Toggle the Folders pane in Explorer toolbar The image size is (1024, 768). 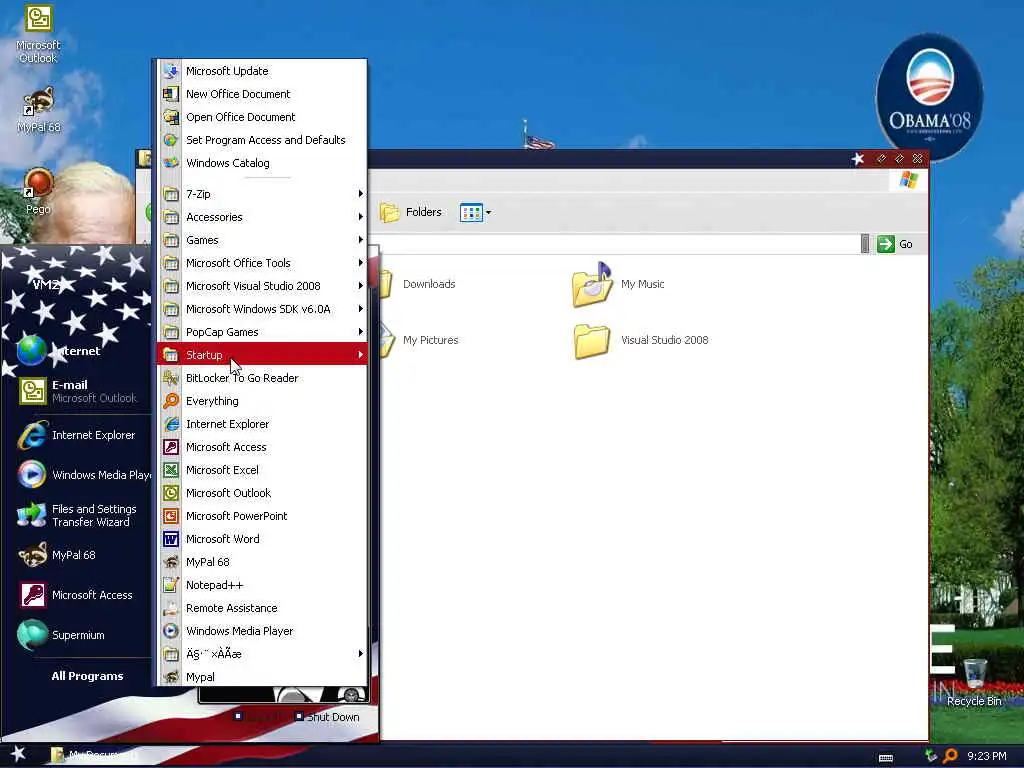[411, 212]
